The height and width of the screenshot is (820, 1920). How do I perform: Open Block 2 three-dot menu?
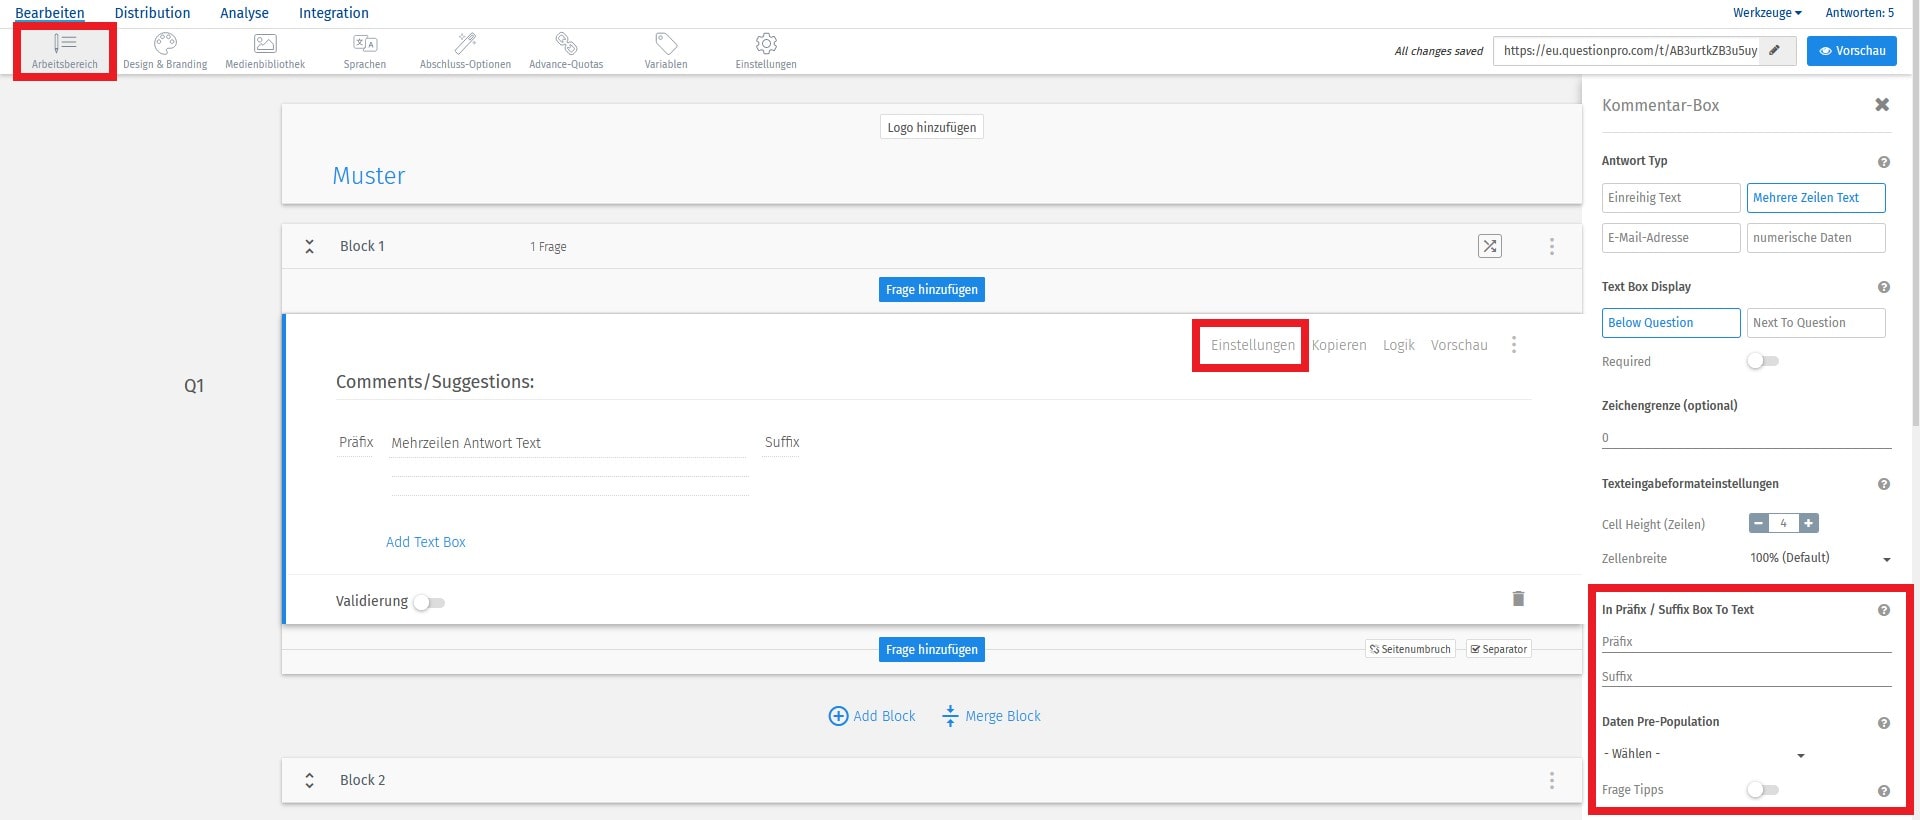[x=1552, y=780]
